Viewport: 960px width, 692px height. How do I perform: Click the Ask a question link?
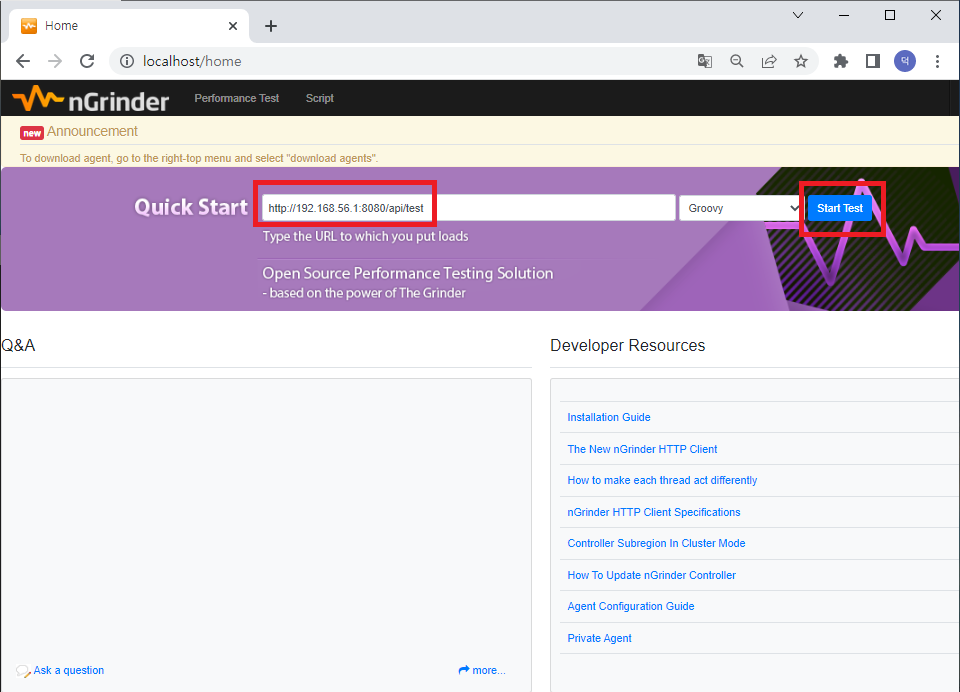69,670
